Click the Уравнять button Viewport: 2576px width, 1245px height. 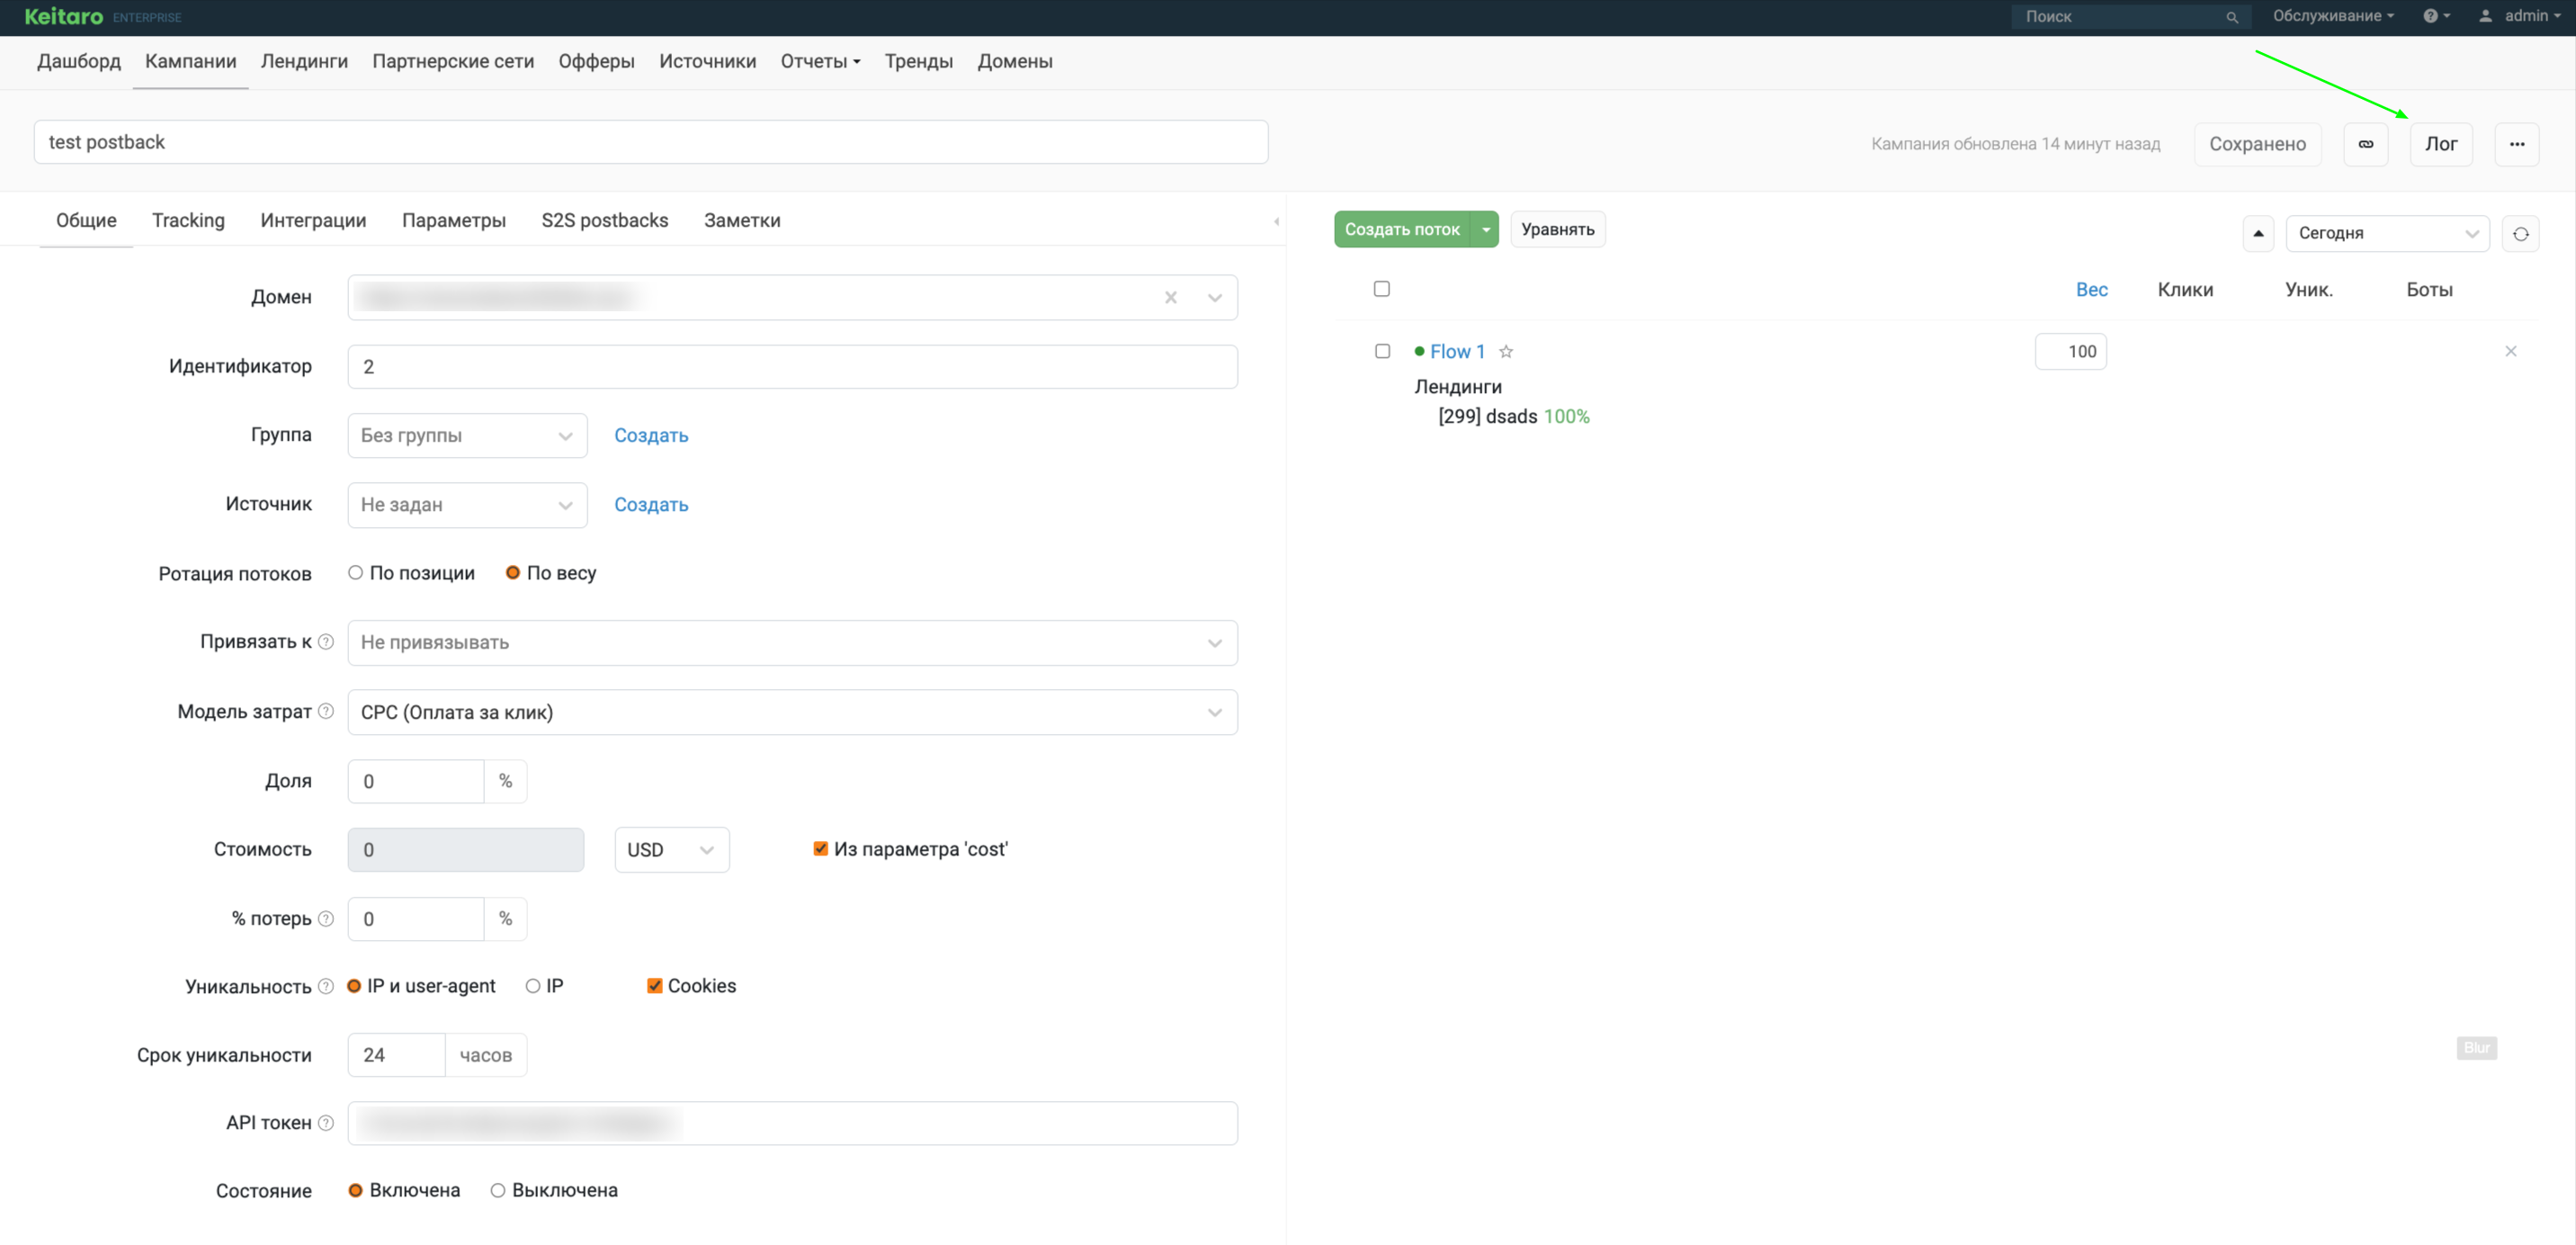pos(1557,230)
